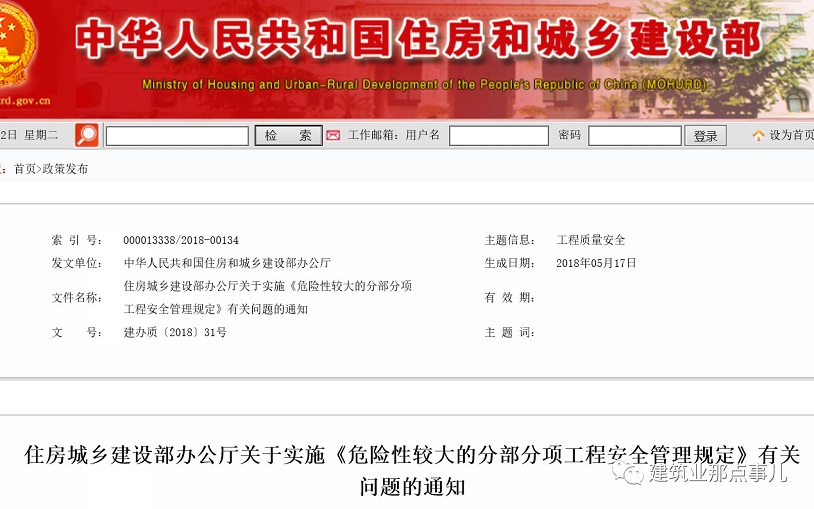814x509 pixels.
Task: Click the red mail envelope icon
Action: 333,136
